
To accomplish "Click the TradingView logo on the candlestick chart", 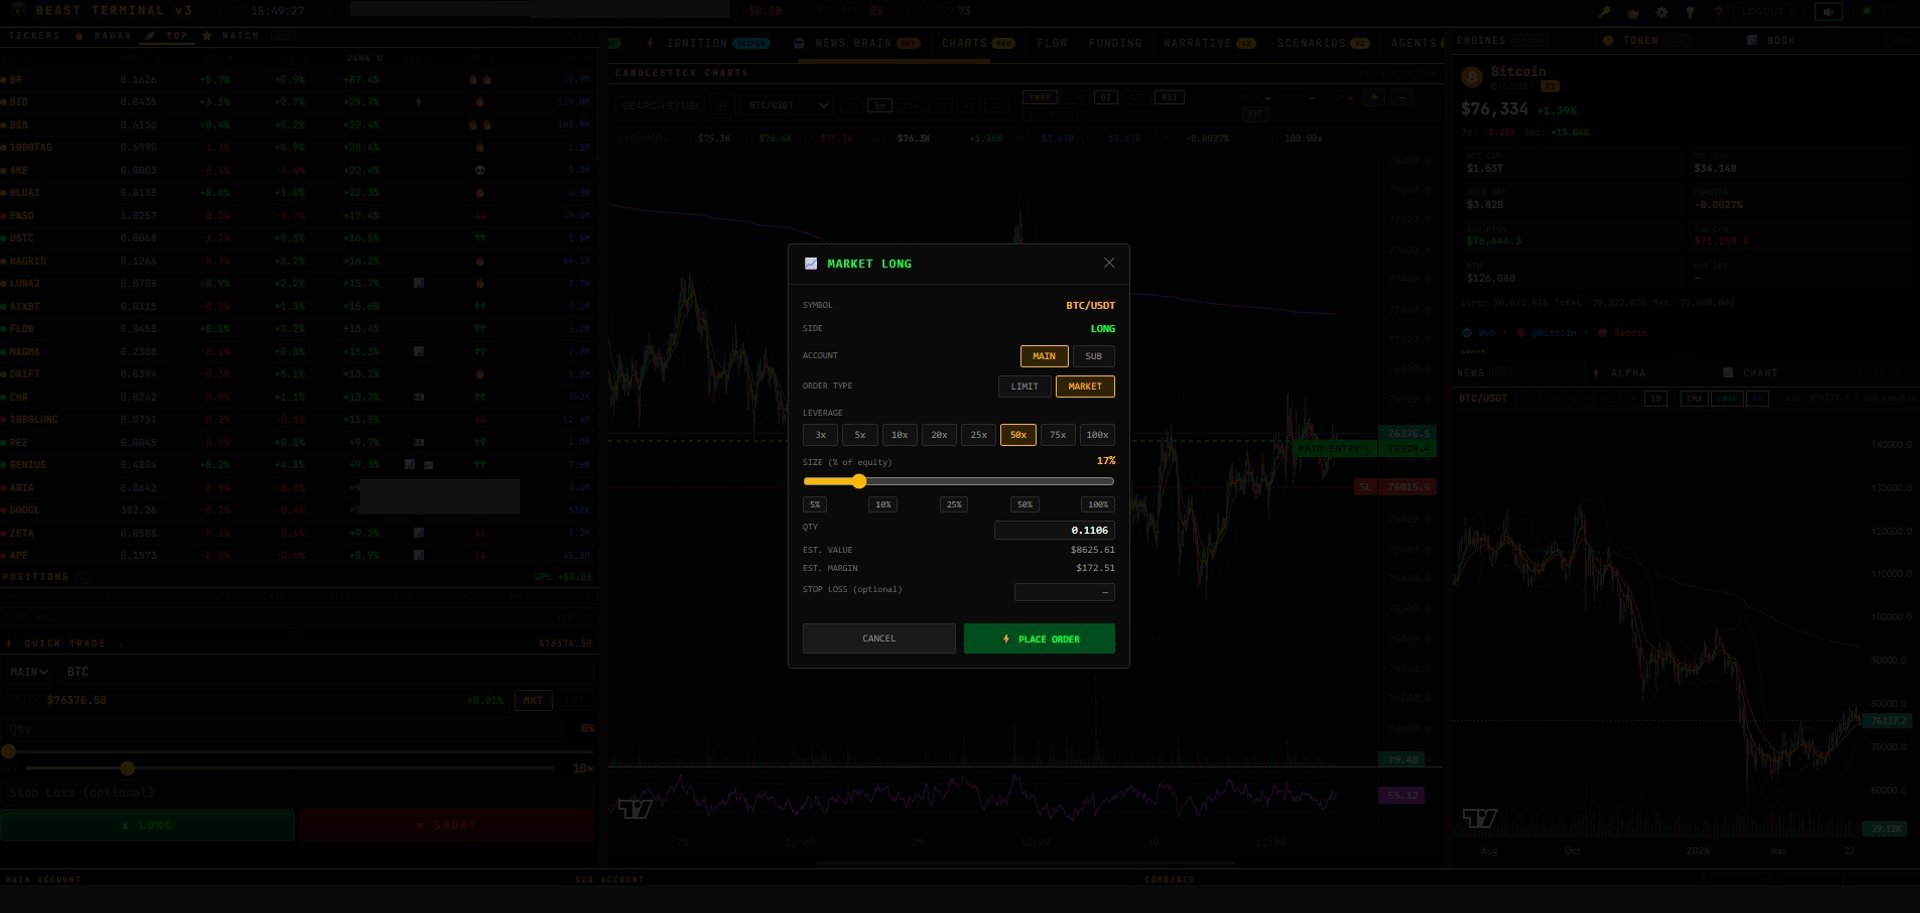I will (x=637, y=808).
